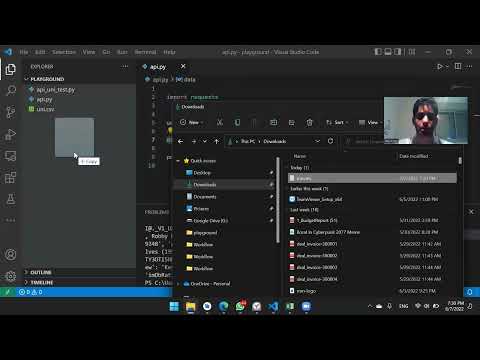Open recent locations chevron beside forward arrow

205,141
